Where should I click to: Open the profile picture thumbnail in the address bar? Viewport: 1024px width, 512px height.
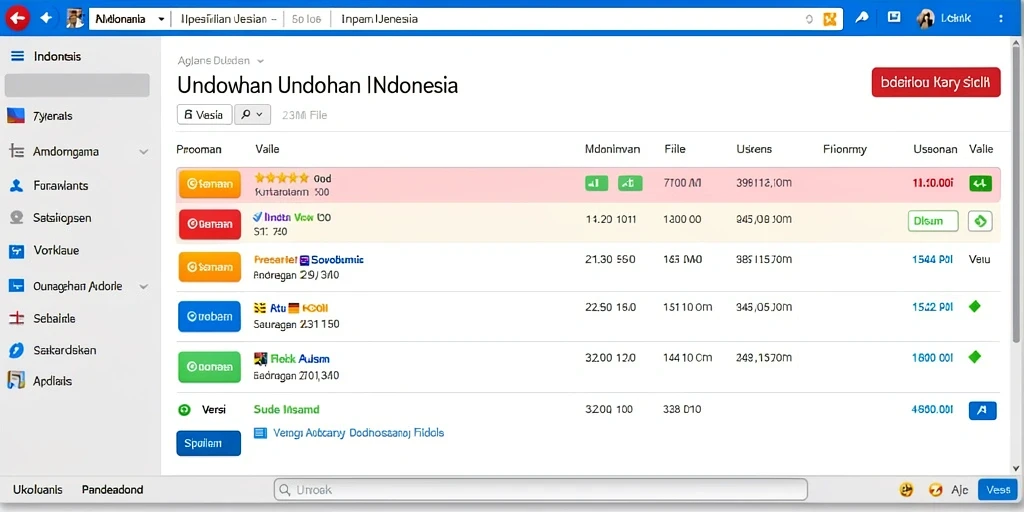75,18
